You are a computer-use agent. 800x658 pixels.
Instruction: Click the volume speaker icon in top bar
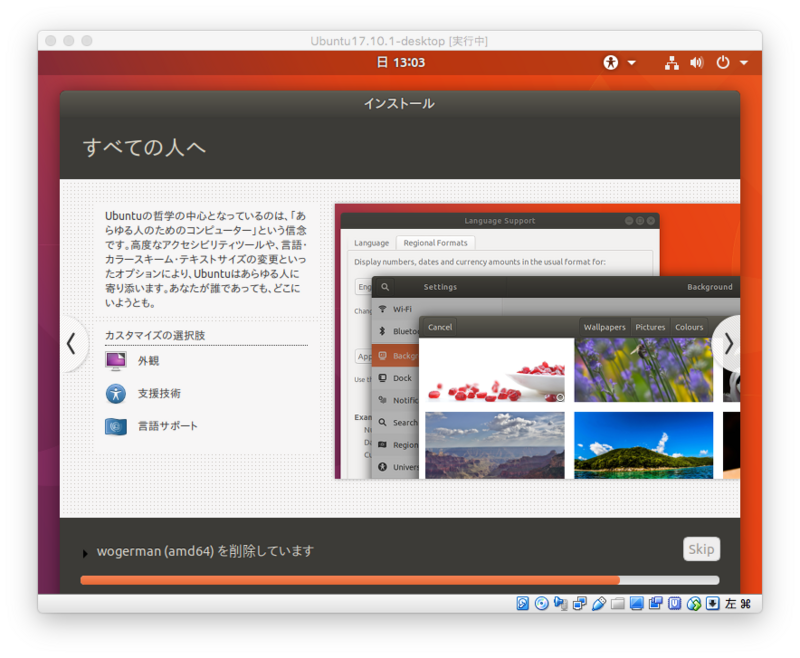[697, 62]
